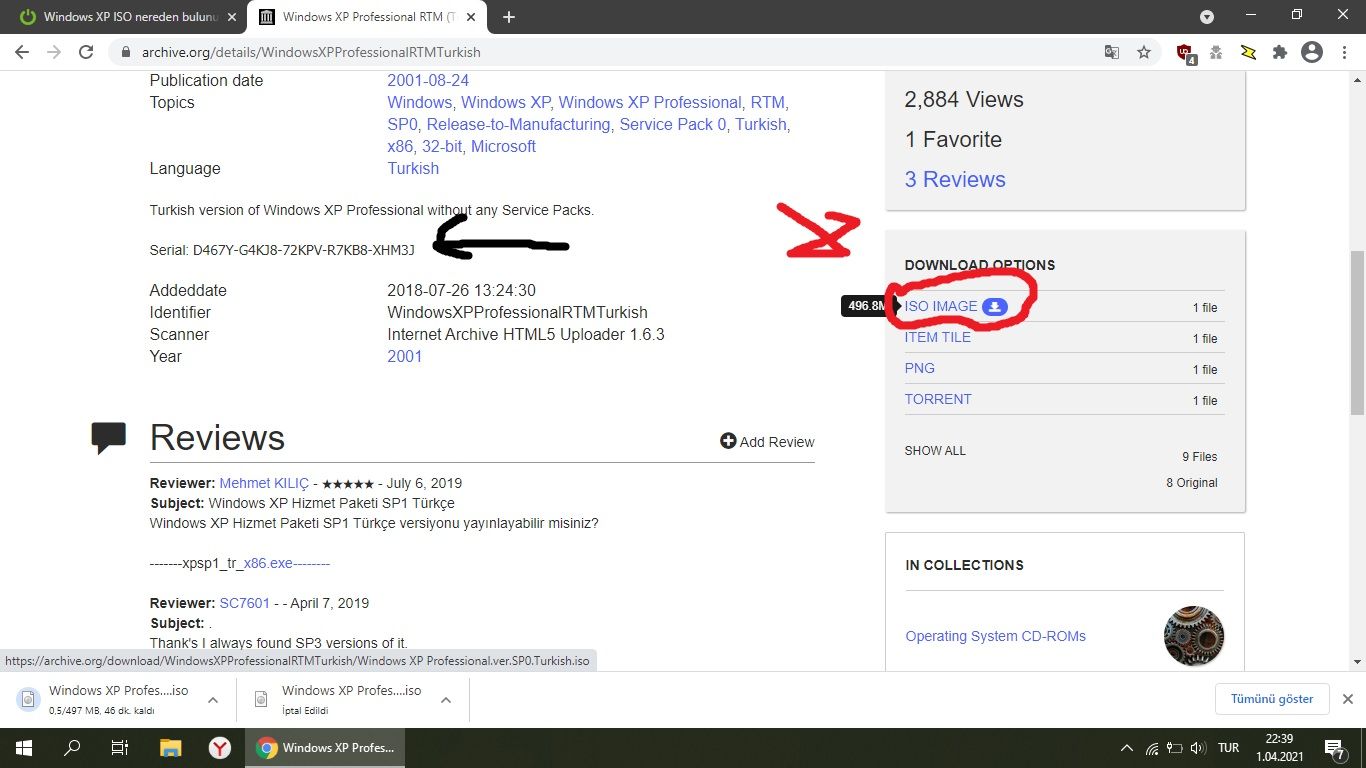Open a new browser tab

pyautogui.click(x=509, y=17)
